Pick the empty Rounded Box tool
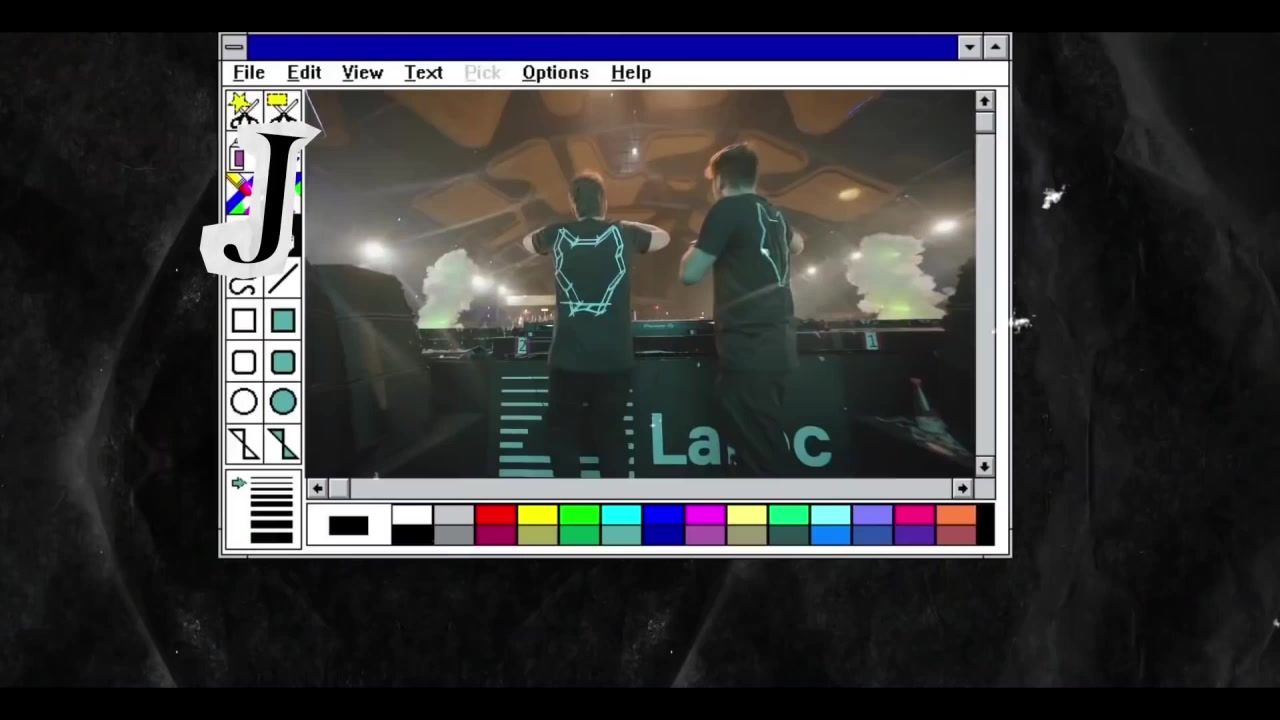 point(243,361)
